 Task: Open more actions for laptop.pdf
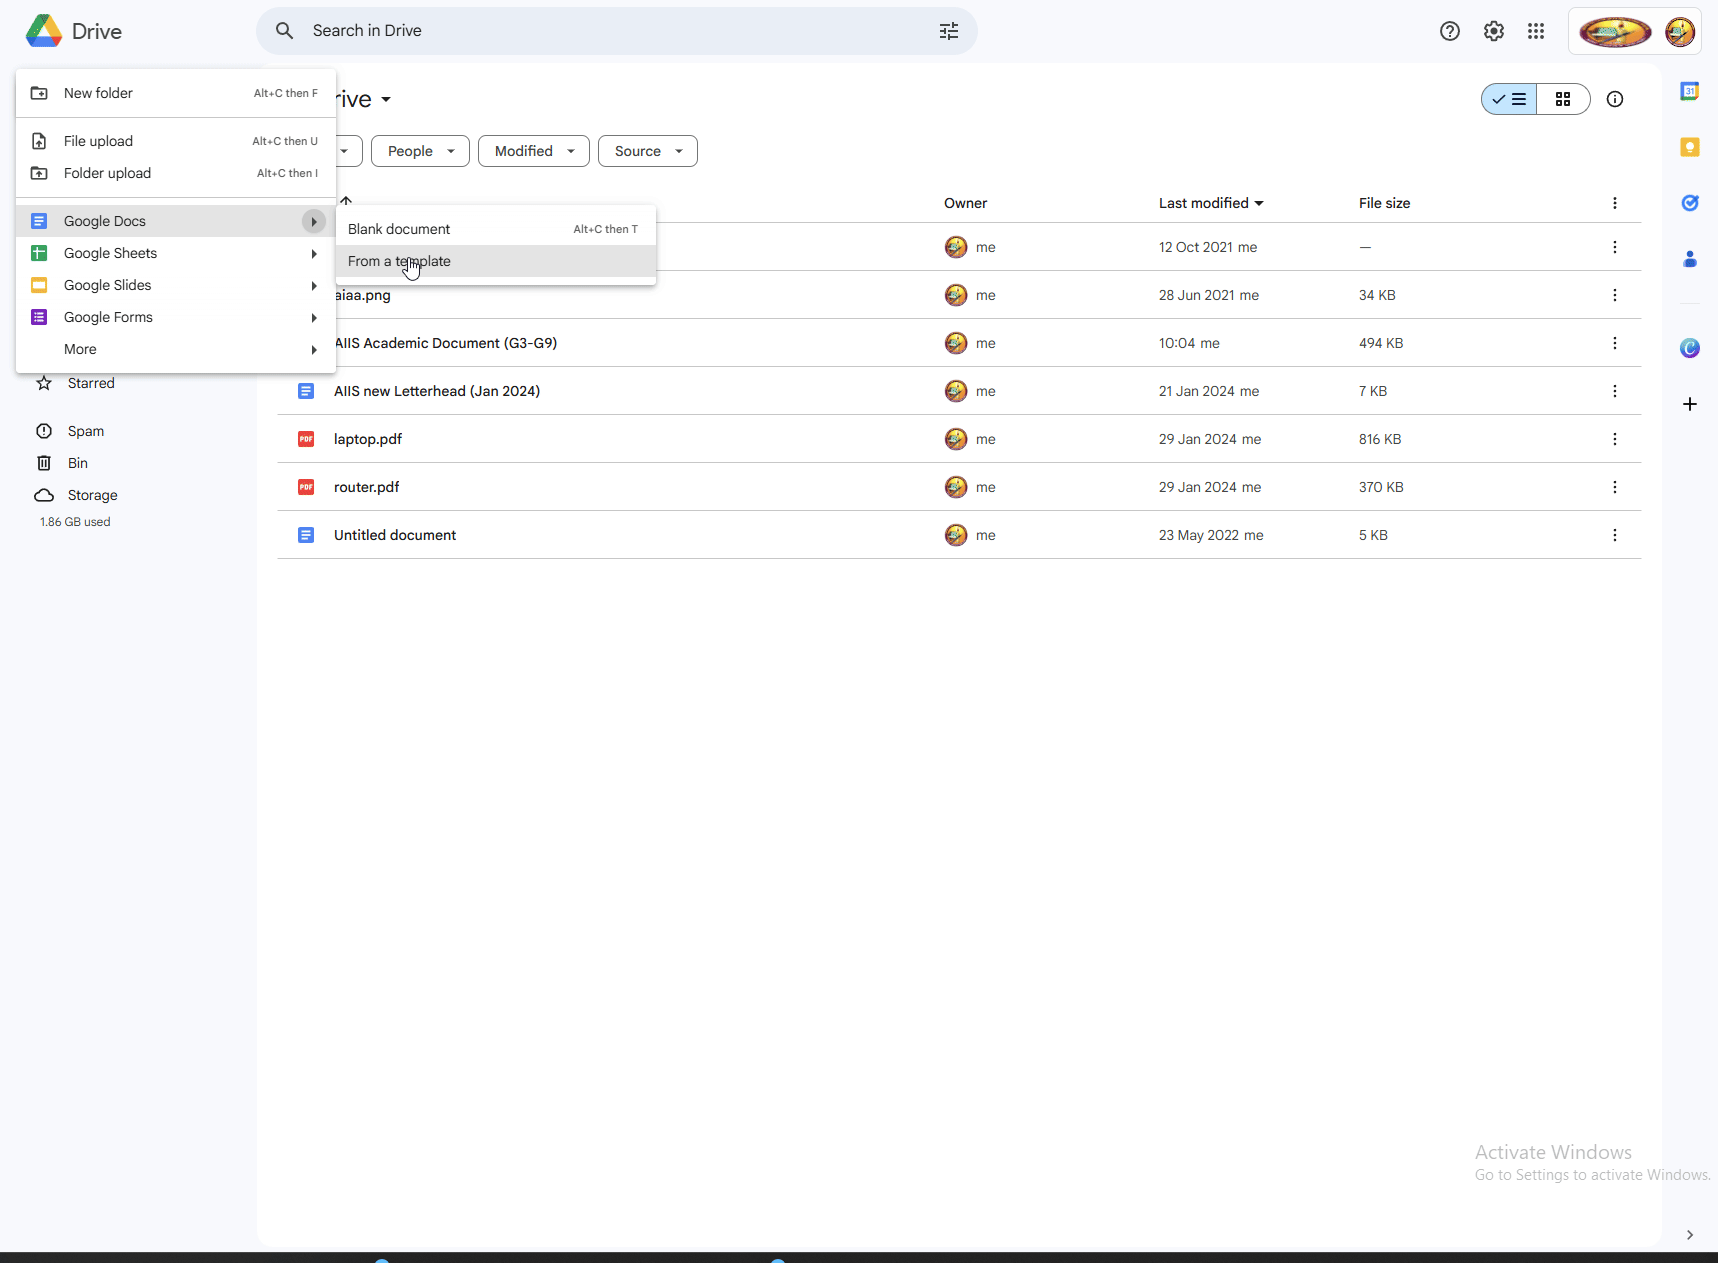[1614, 439]
